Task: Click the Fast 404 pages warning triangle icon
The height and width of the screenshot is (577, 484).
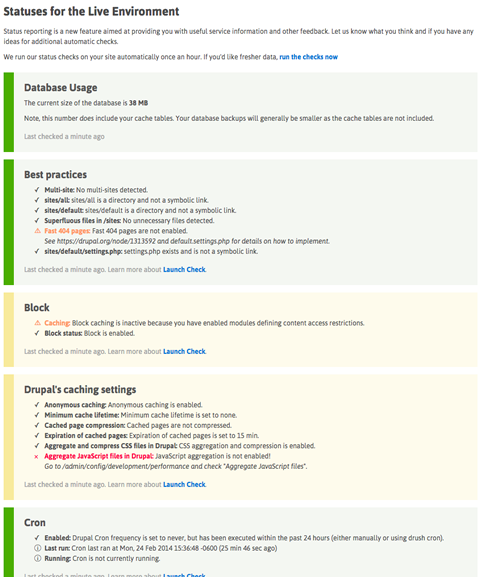Action: 38,231
